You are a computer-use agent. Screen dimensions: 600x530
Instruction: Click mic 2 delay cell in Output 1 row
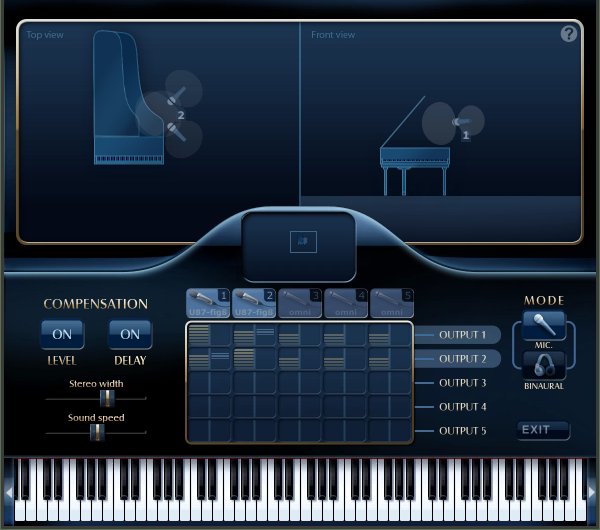pyautogui.click(x=266, y=335)
